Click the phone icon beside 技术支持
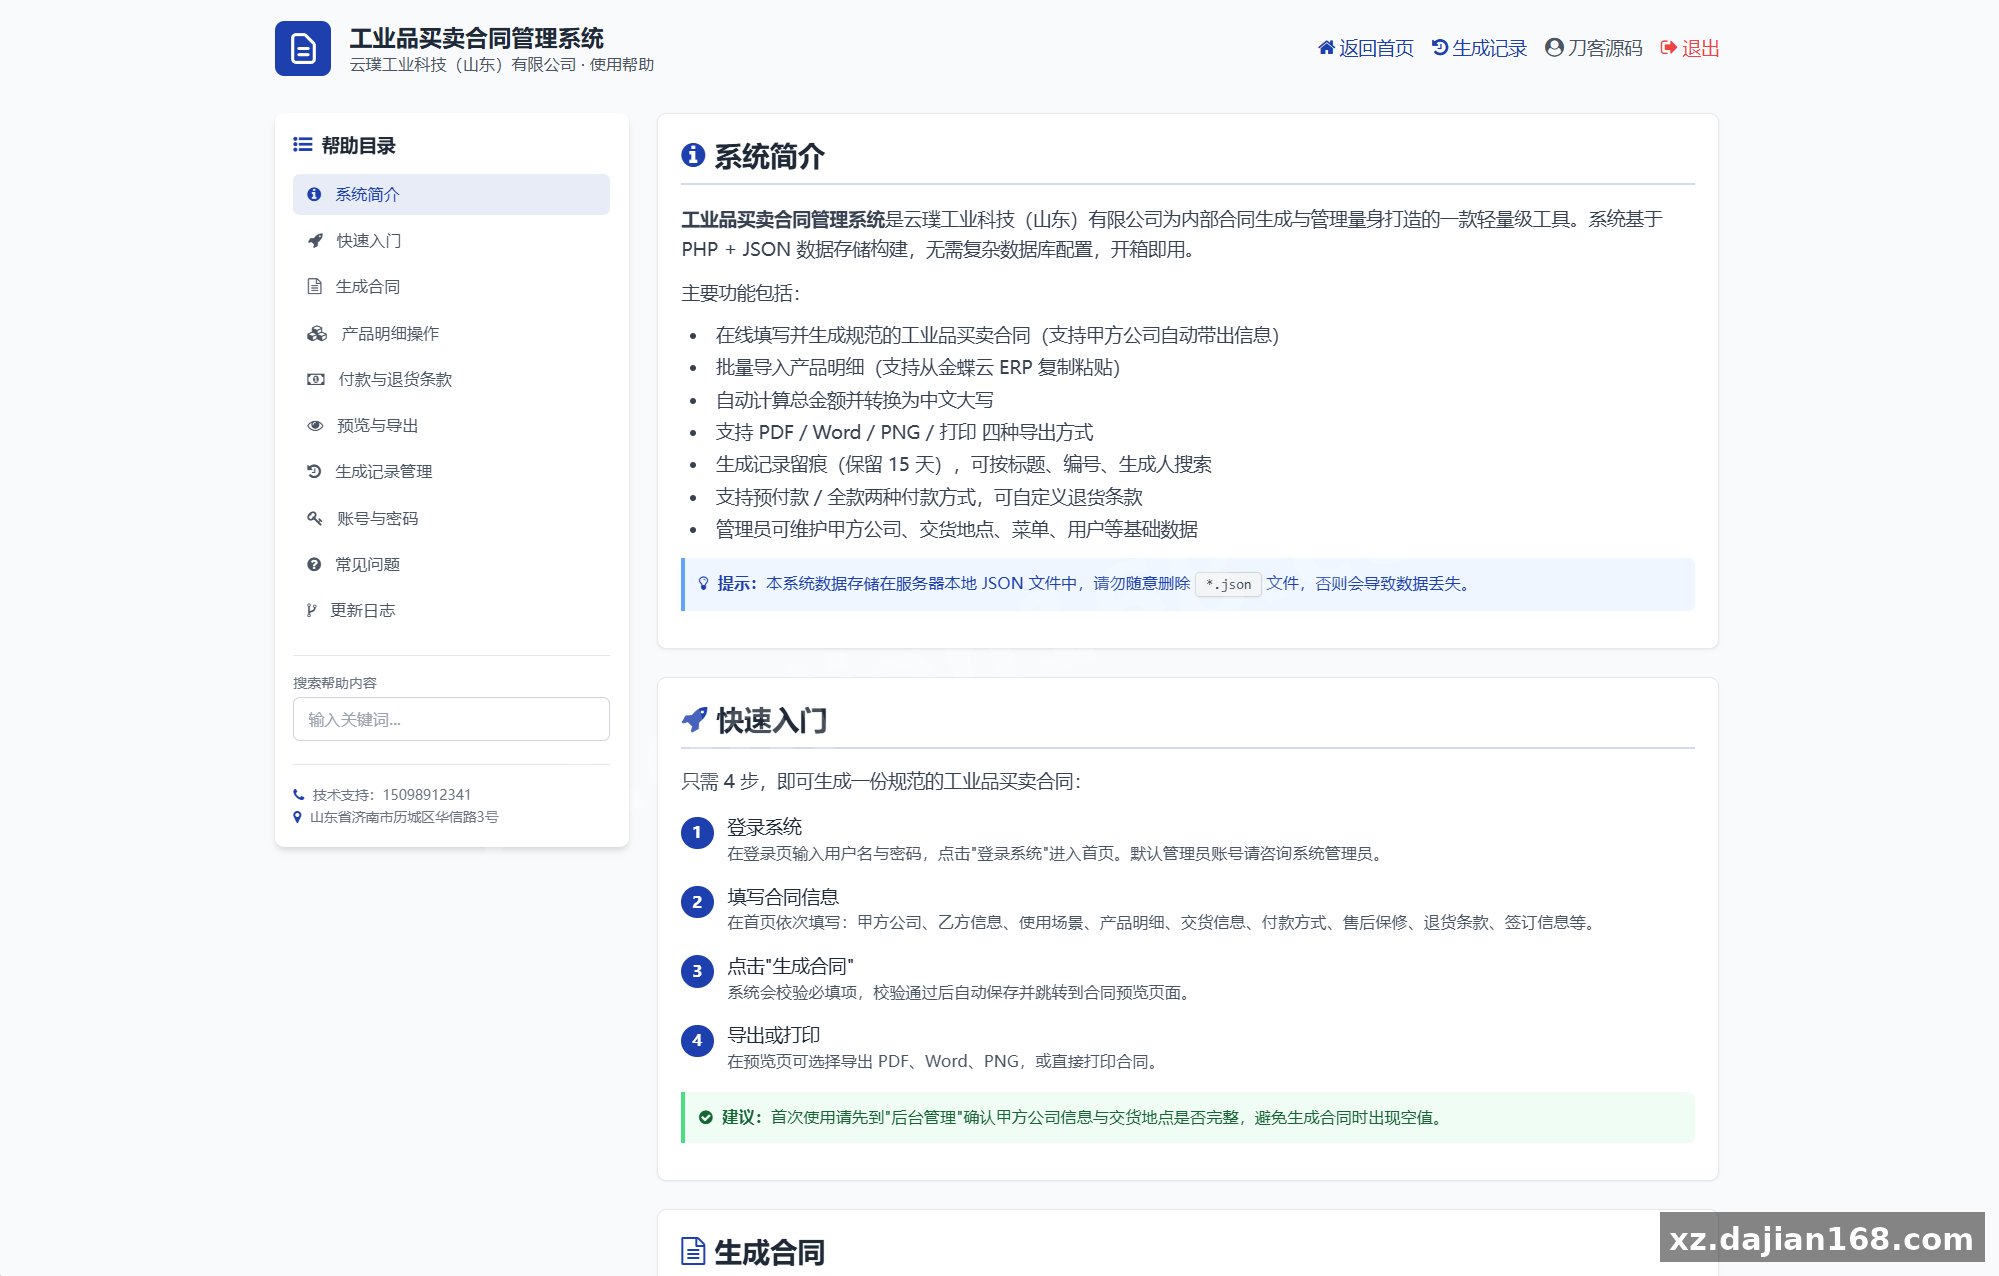 tap(298, 795)
